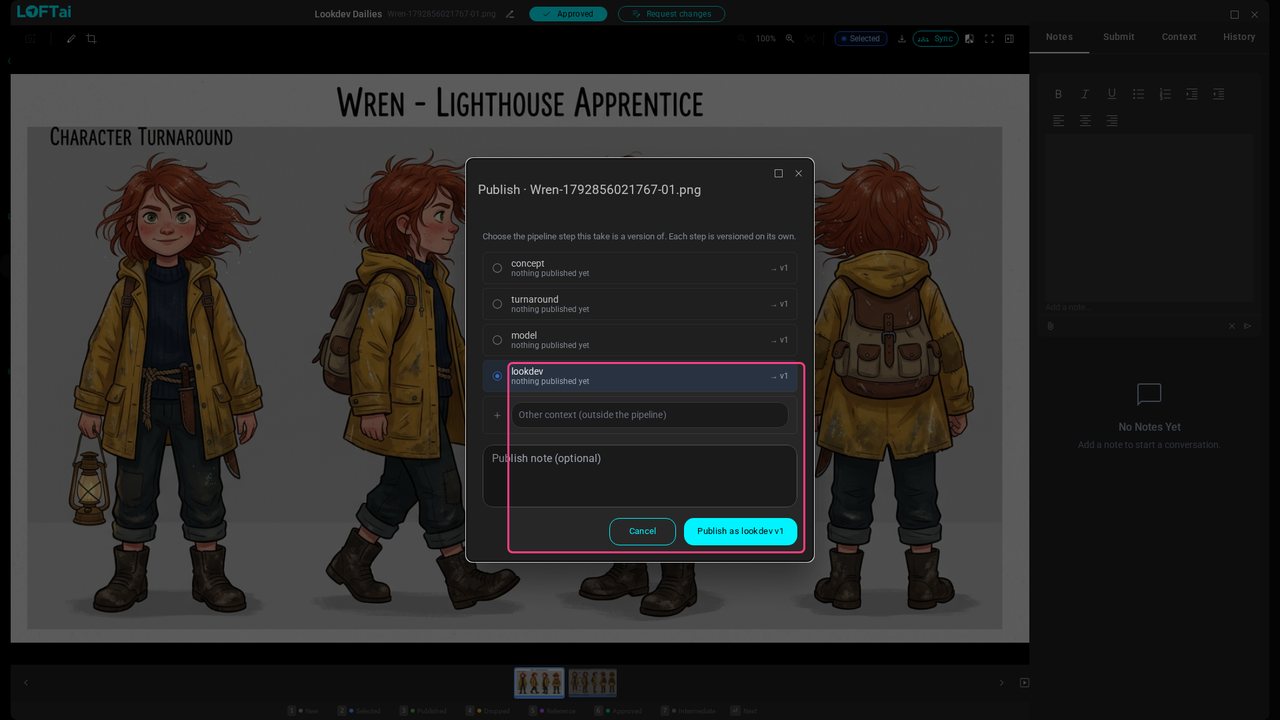The width and height of the screenshot is (1280, 720).
Task: Click Publish as lookdev v1
Action: [740, 531]
